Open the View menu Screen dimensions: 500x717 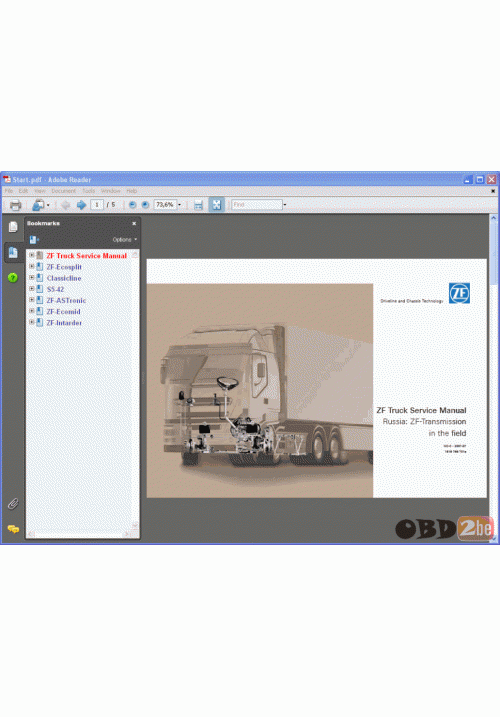click(x=40, y=191)
